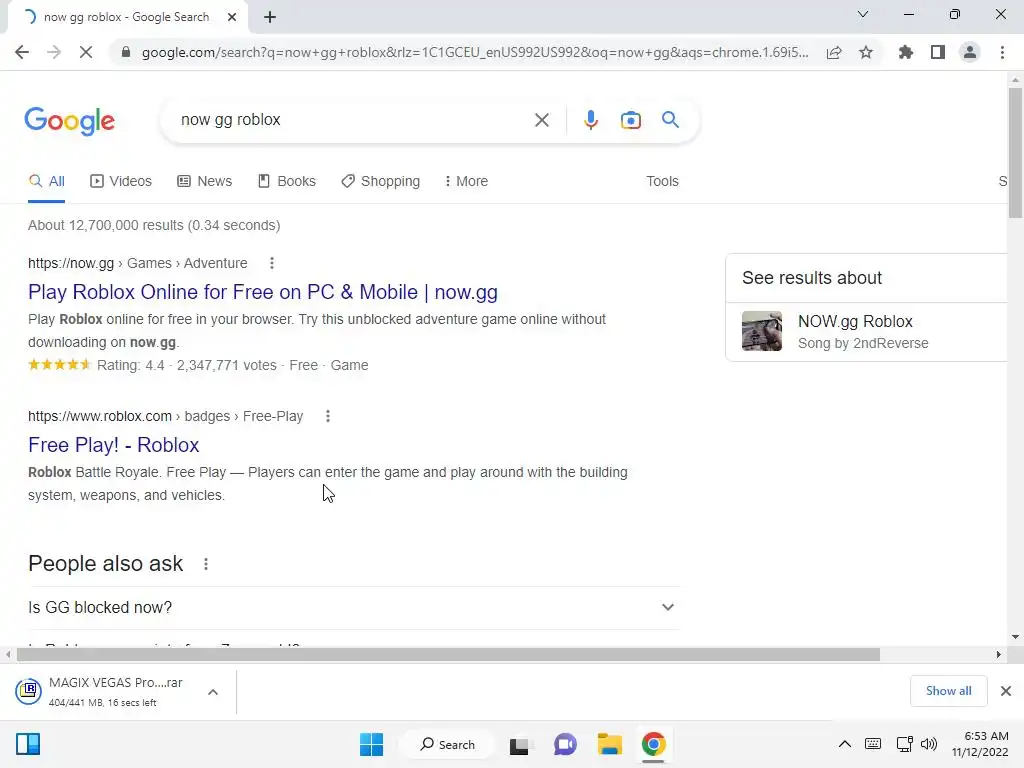The image size is (1024, 768).
Task: Click the magnifier search button
Action: click(x=670, y=120)
